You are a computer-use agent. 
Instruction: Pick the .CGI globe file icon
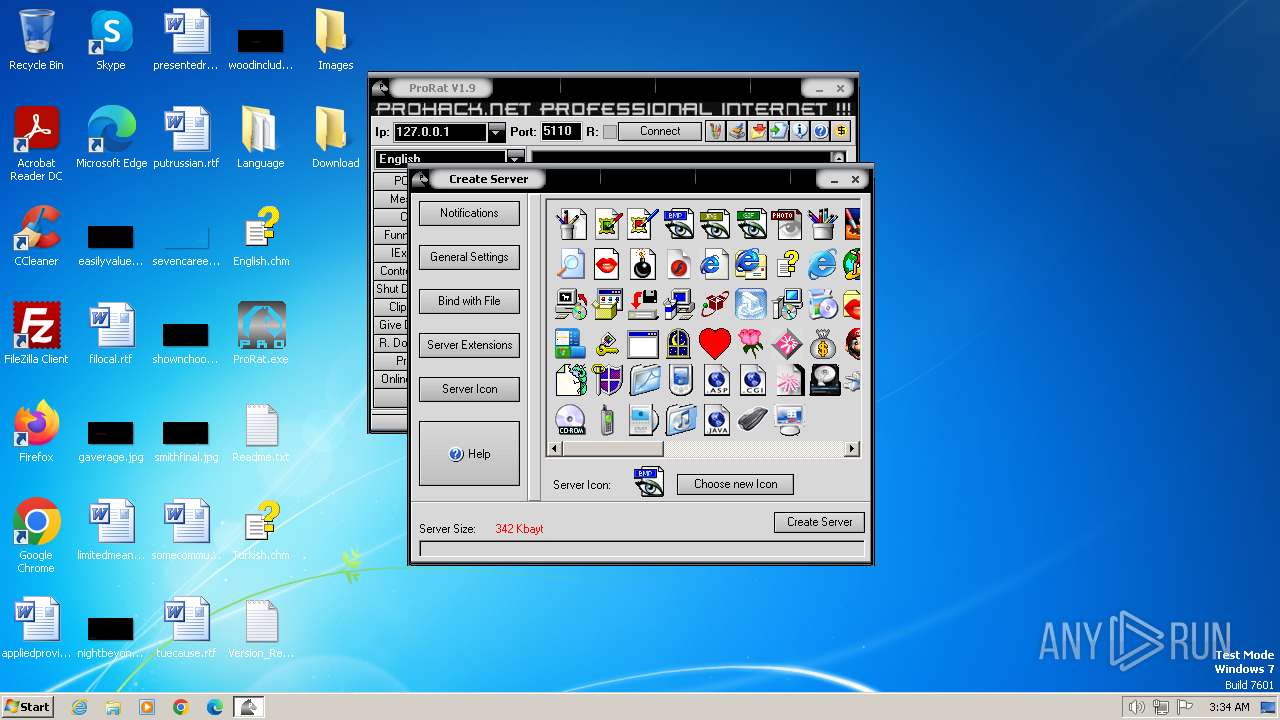752,380
